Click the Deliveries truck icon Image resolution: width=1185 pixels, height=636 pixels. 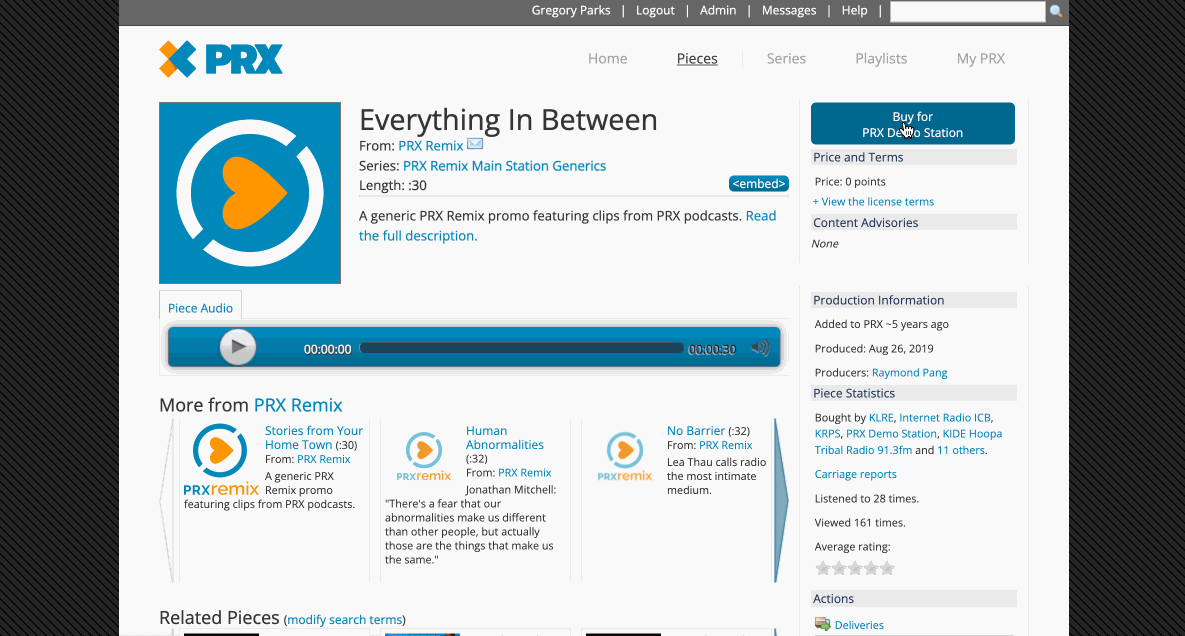pos(822,624)
